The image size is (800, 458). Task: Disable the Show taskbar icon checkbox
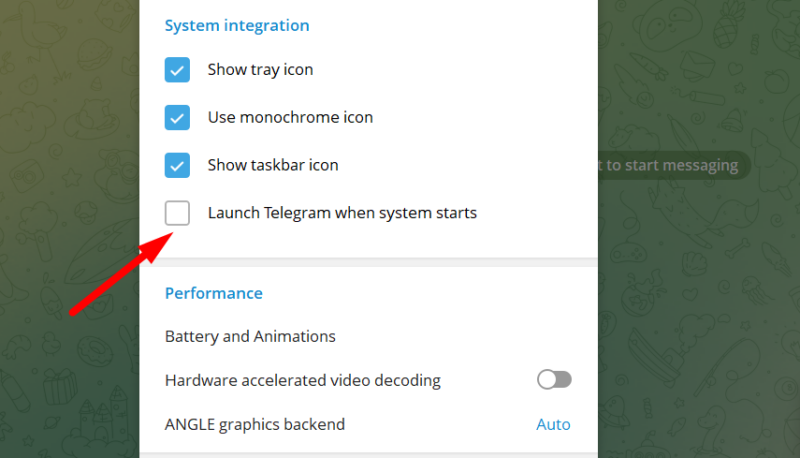[x=177, y=165]
